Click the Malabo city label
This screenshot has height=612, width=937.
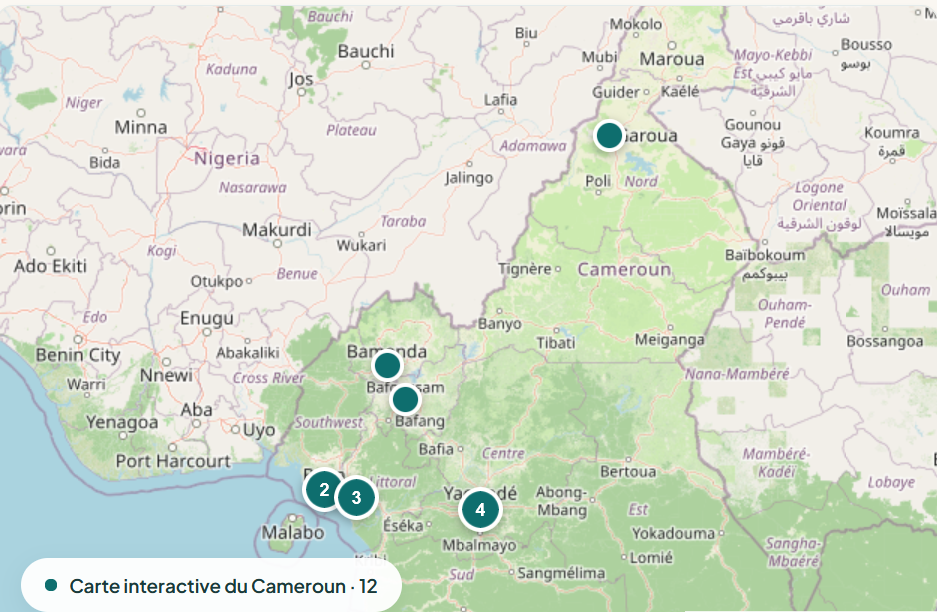pyautogui.click(x=292, y=533)
